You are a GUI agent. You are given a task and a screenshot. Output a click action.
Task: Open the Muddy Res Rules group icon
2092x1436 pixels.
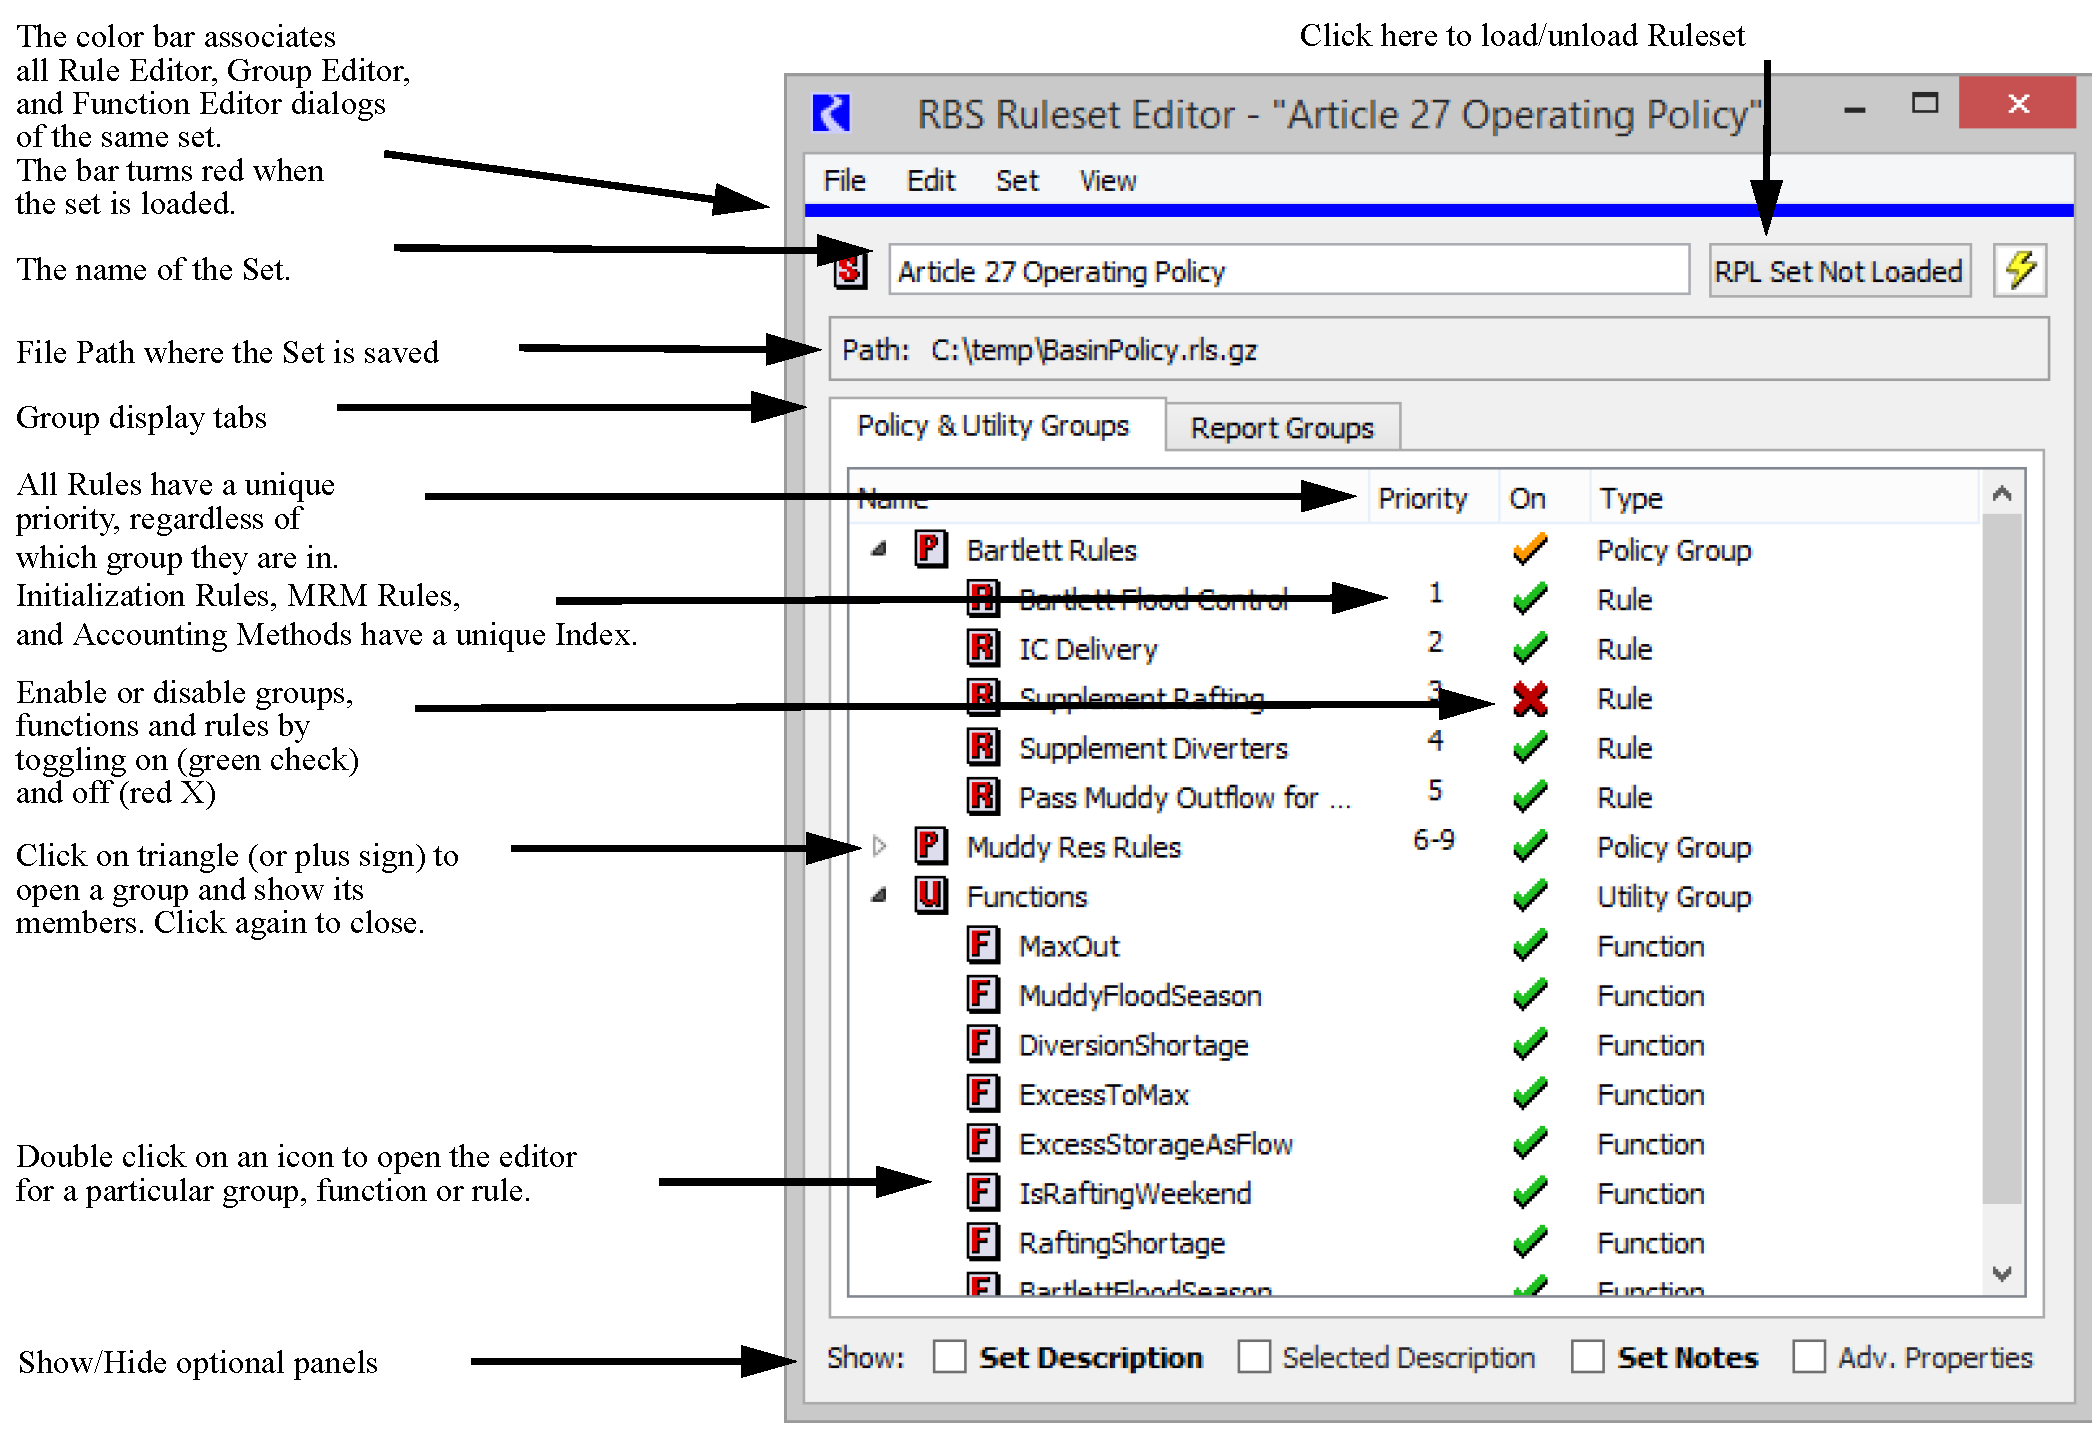point(930,846)
